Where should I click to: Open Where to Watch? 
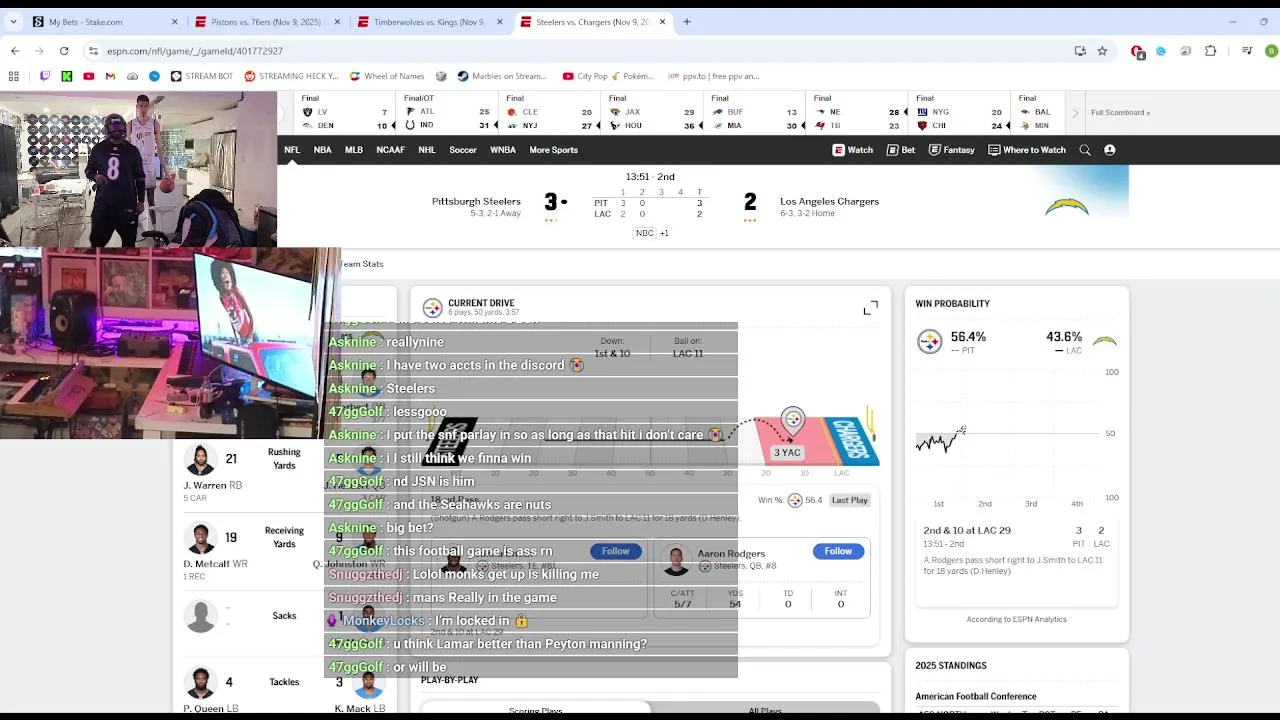coord(1027,150)
